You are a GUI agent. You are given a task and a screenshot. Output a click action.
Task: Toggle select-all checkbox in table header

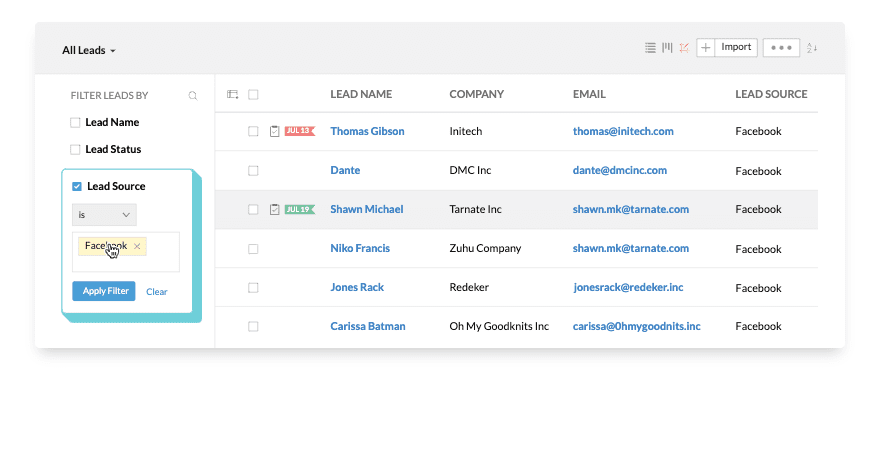pyautogui.click(x=253, y=95)
